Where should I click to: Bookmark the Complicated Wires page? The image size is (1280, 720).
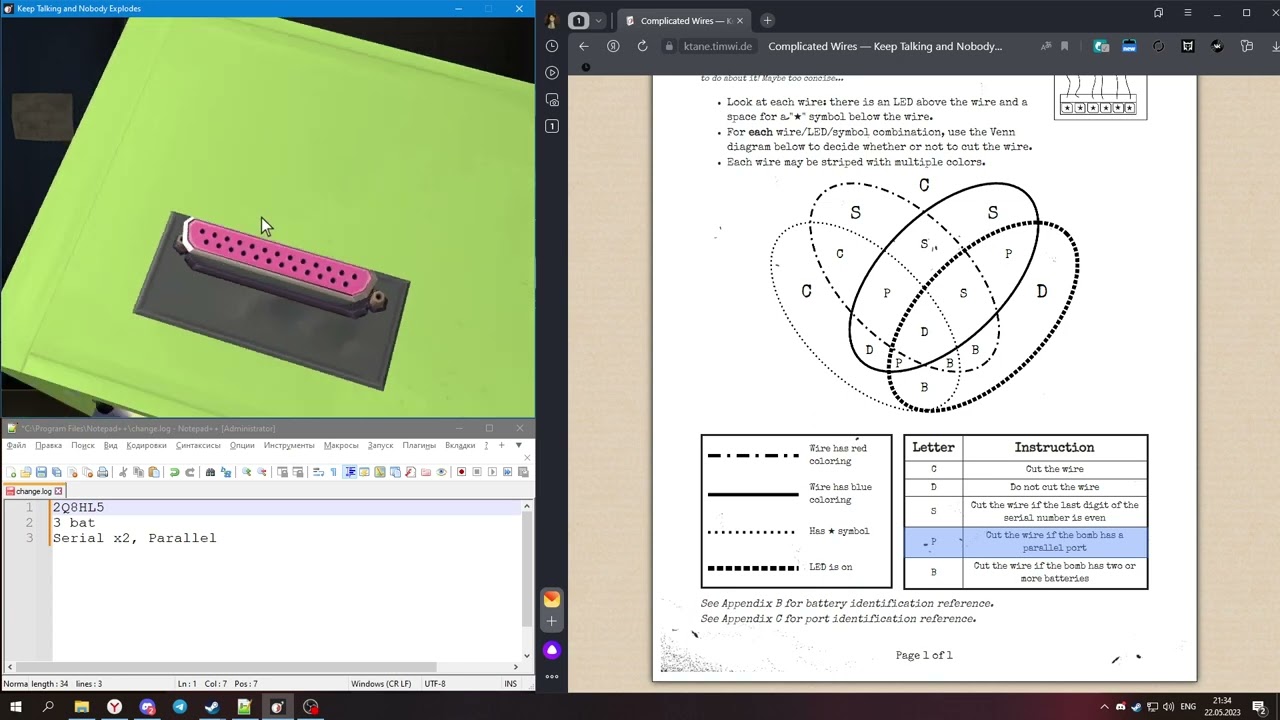point(1064,46)
